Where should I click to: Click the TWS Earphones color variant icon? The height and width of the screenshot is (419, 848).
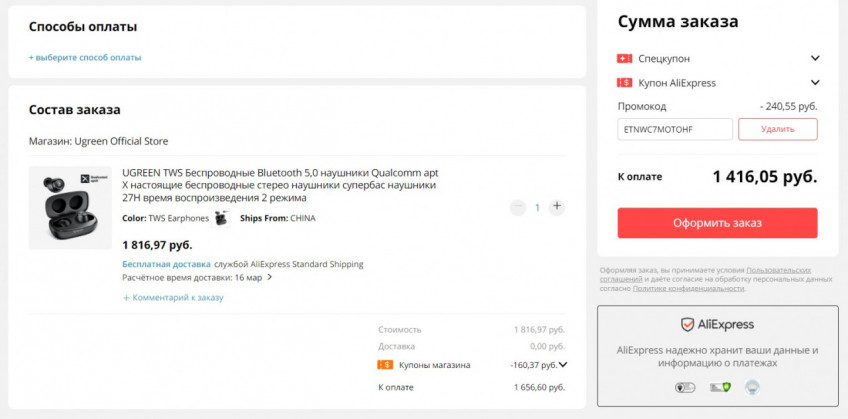pyautogui.click(x=221, y=218)
